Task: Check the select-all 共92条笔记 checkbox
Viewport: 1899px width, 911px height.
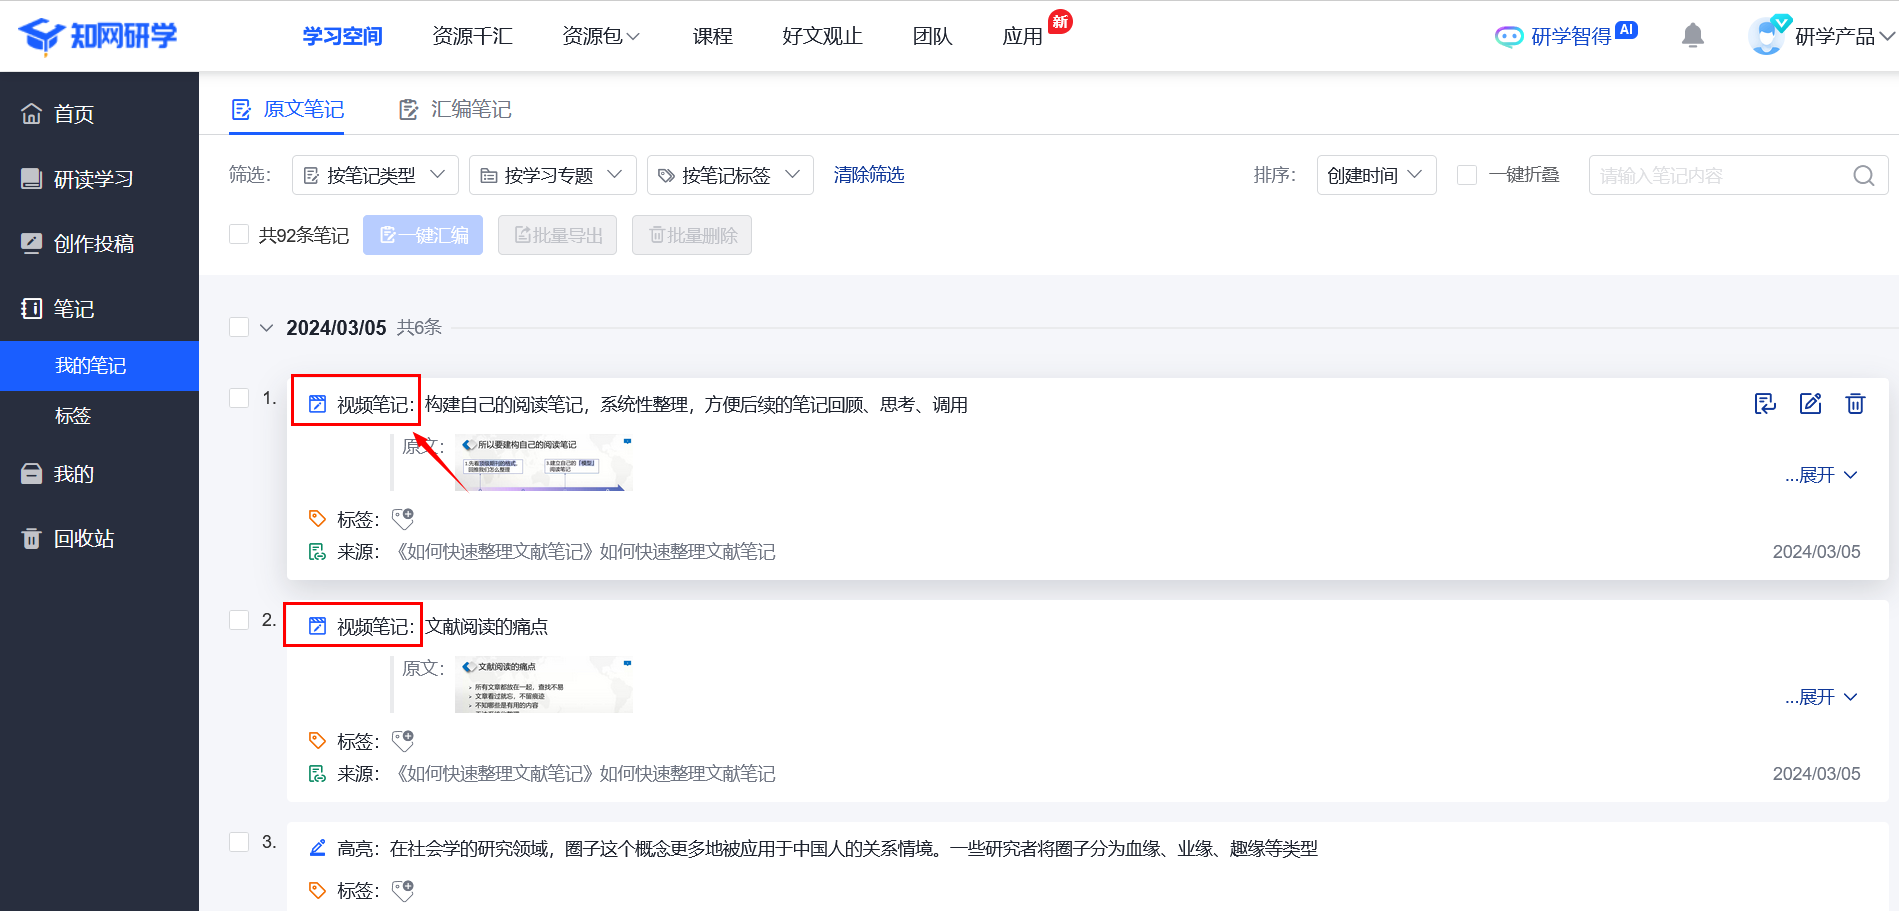Action: click(x=239, y=234)
